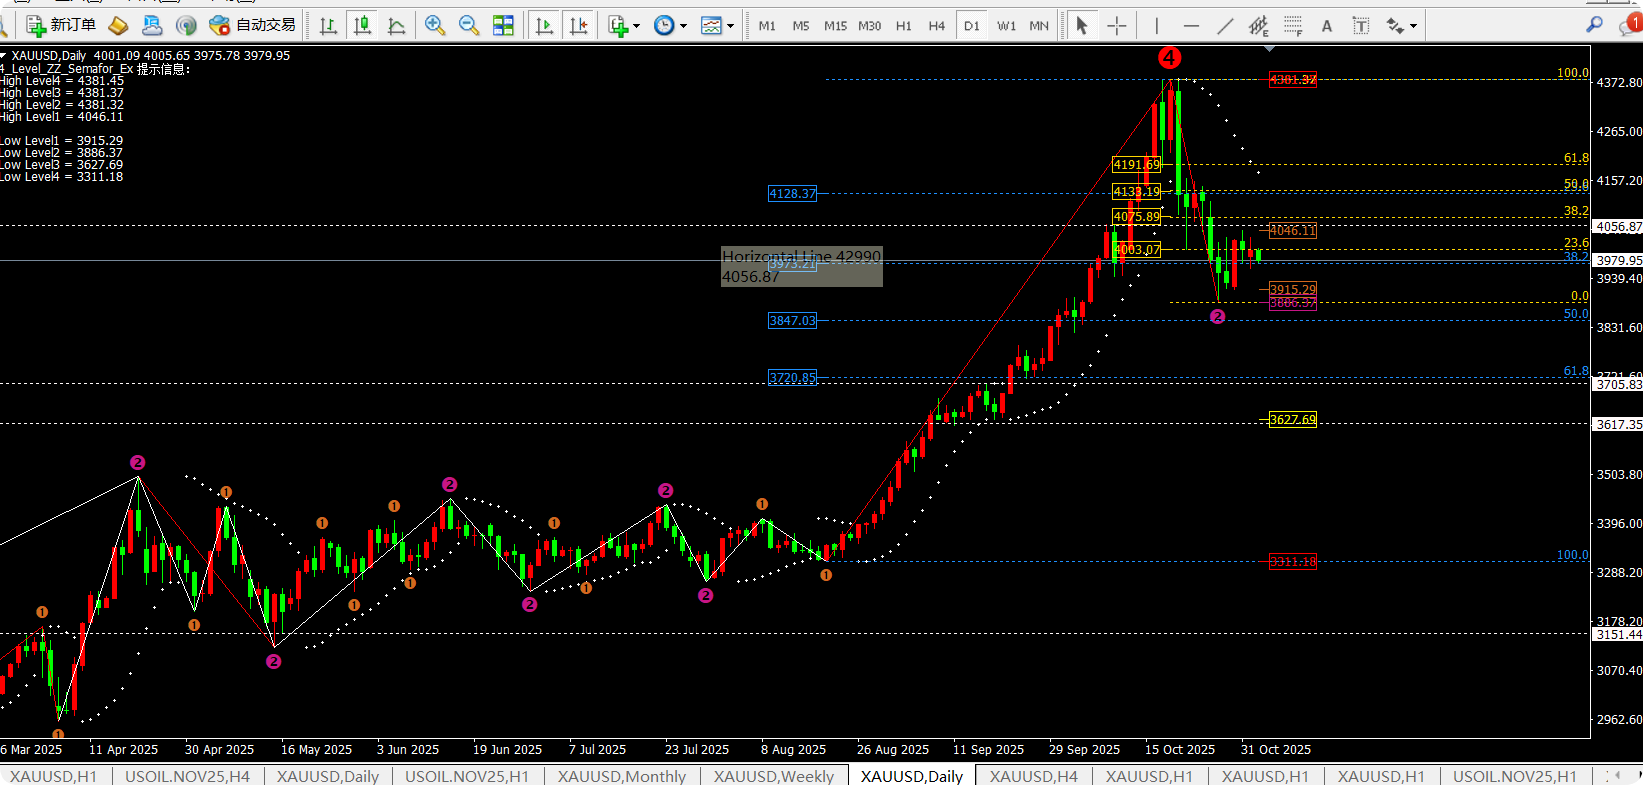The width and height of the screenshot is (1643, 785).
Task: Tile chart windows with the grid icon
Action: tap(503, 25)
